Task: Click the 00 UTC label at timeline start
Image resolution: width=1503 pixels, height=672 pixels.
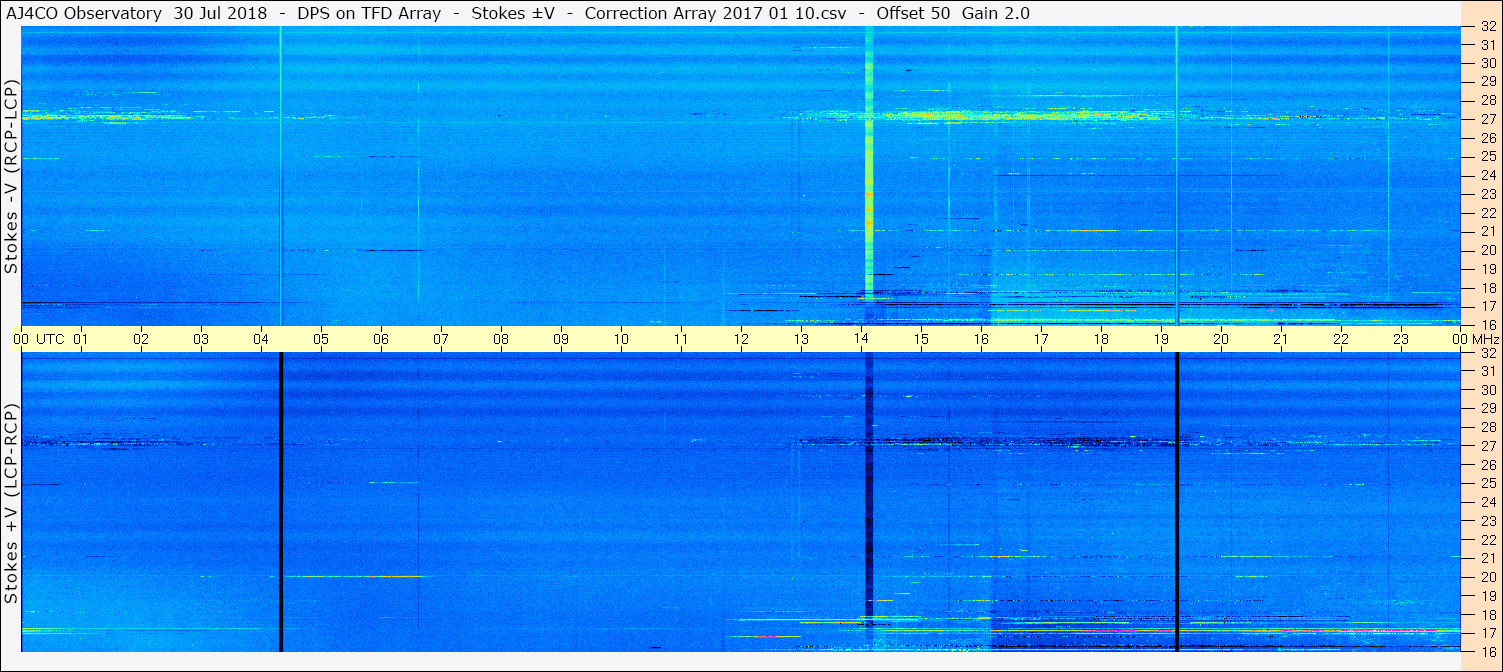Action: point(39,339)
